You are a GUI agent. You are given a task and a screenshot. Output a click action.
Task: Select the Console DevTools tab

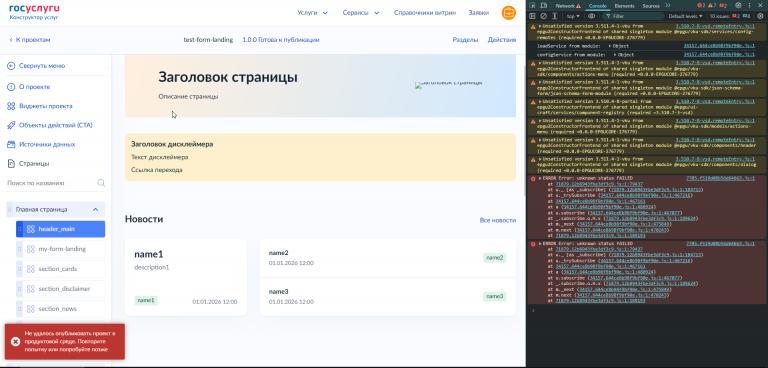(x=597, y=6)
